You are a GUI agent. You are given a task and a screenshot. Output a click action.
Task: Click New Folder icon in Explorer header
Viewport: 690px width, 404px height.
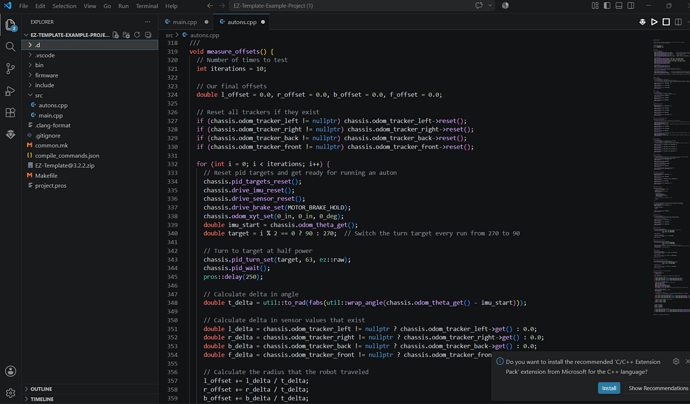tap(126, 35)
